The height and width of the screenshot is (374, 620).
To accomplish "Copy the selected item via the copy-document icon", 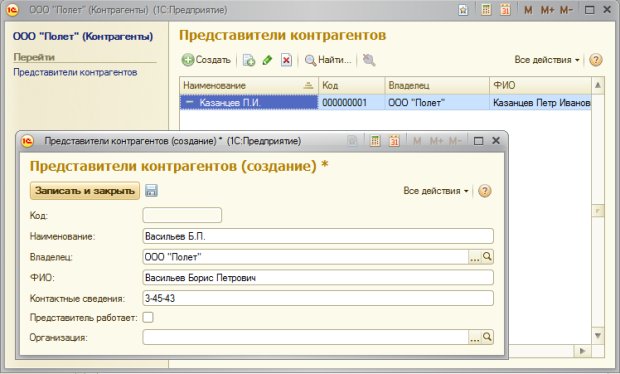I will point(249,60).
